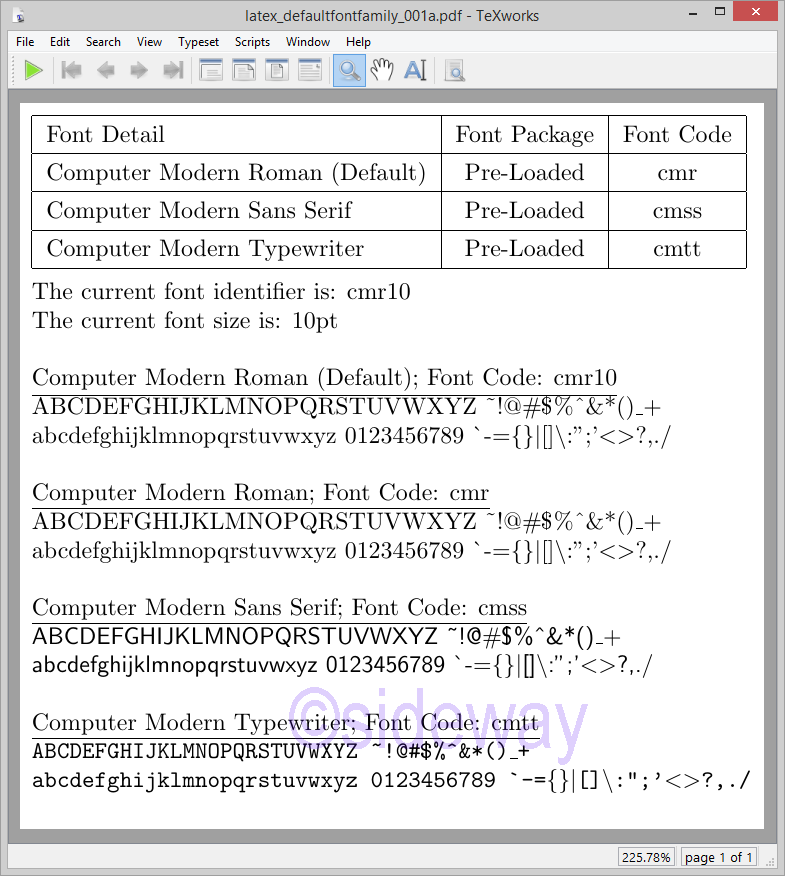Image resolution: width=785 pixels, height=876 pixels.
Task: Go to last page icon
Action: 173,71
